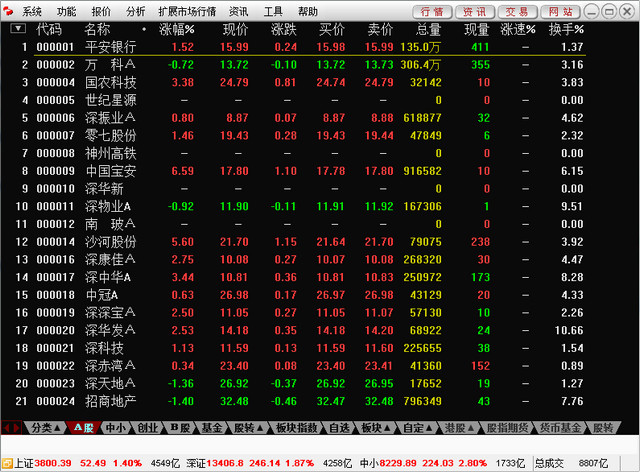640x472 pixels.
Task: Open the 分析 menu
Action: coord(136,11)
